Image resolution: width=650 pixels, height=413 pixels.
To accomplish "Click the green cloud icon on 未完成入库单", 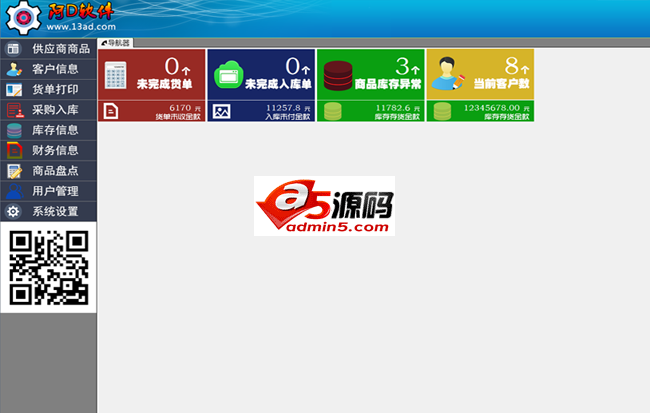I will click(228, 75).
